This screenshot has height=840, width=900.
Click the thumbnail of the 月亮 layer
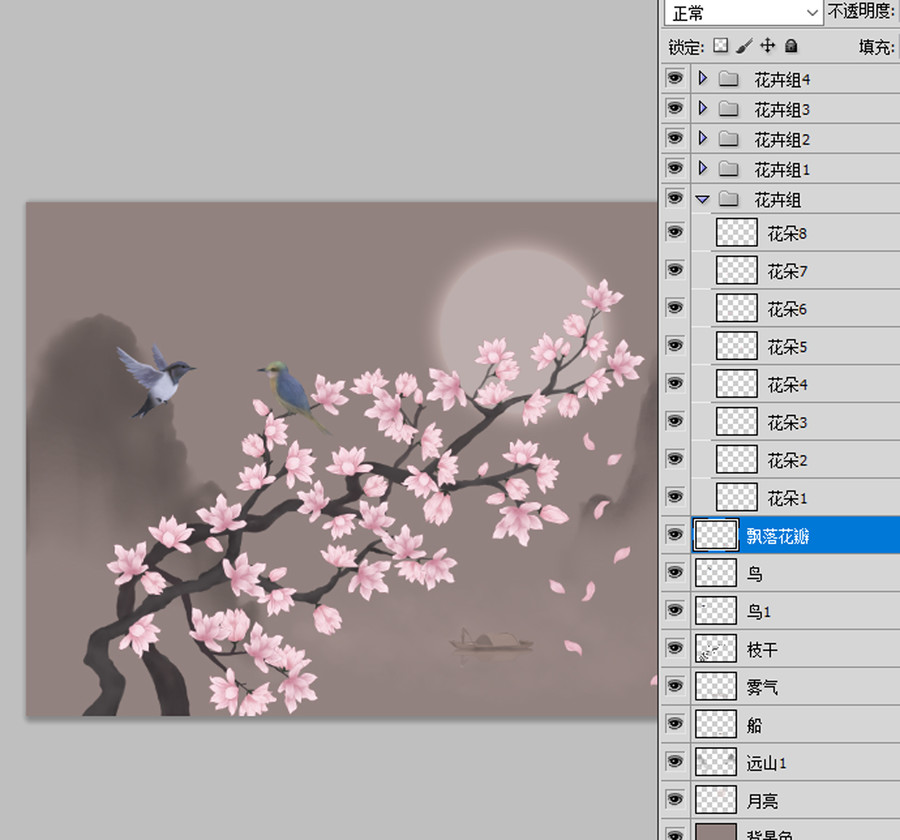pyautogui.click(x=716, y=800)
